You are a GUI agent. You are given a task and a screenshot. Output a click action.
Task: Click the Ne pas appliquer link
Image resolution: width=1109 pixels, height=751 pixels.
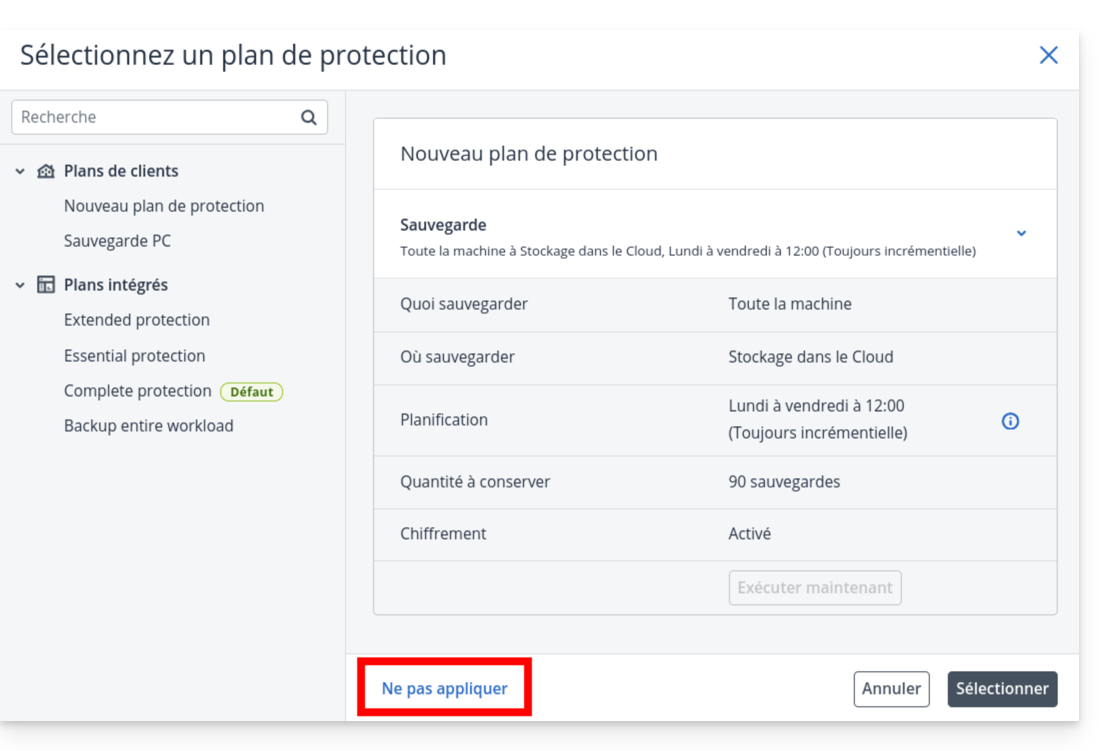click(445, 688)
